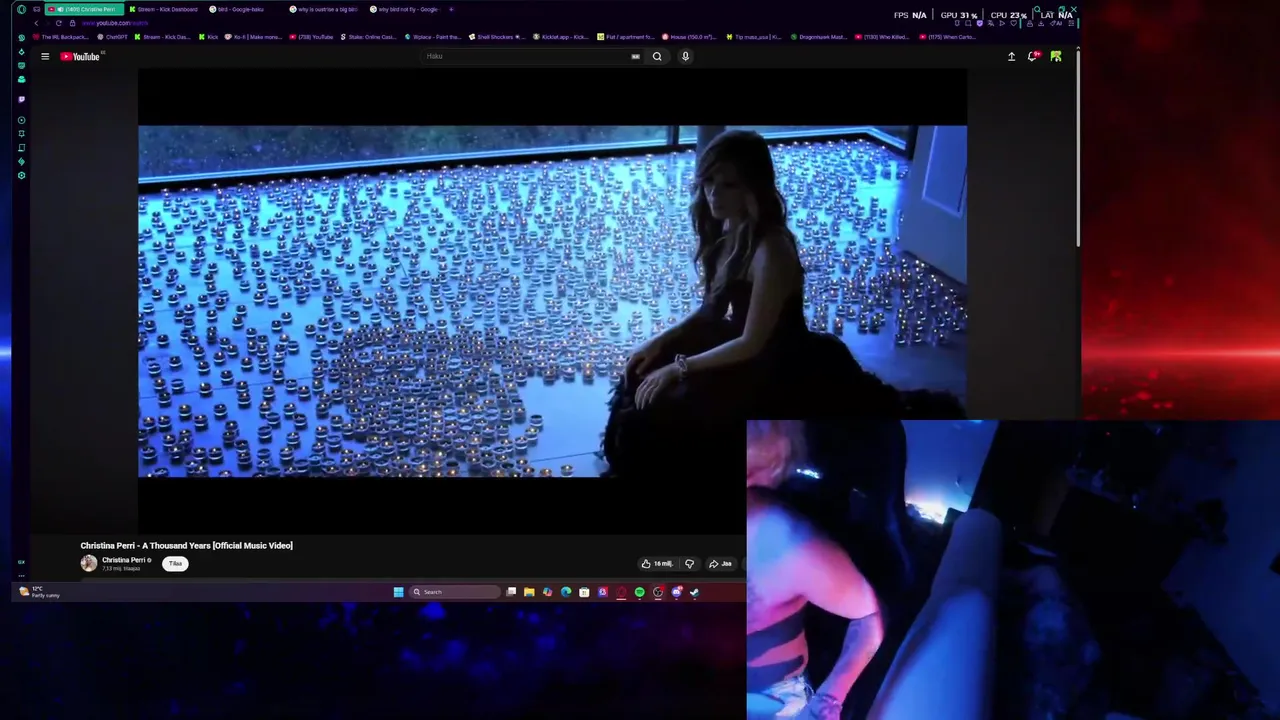Open the Tip maza_usa bookmark
1280x720 pixels.
(x=753, y=37)
